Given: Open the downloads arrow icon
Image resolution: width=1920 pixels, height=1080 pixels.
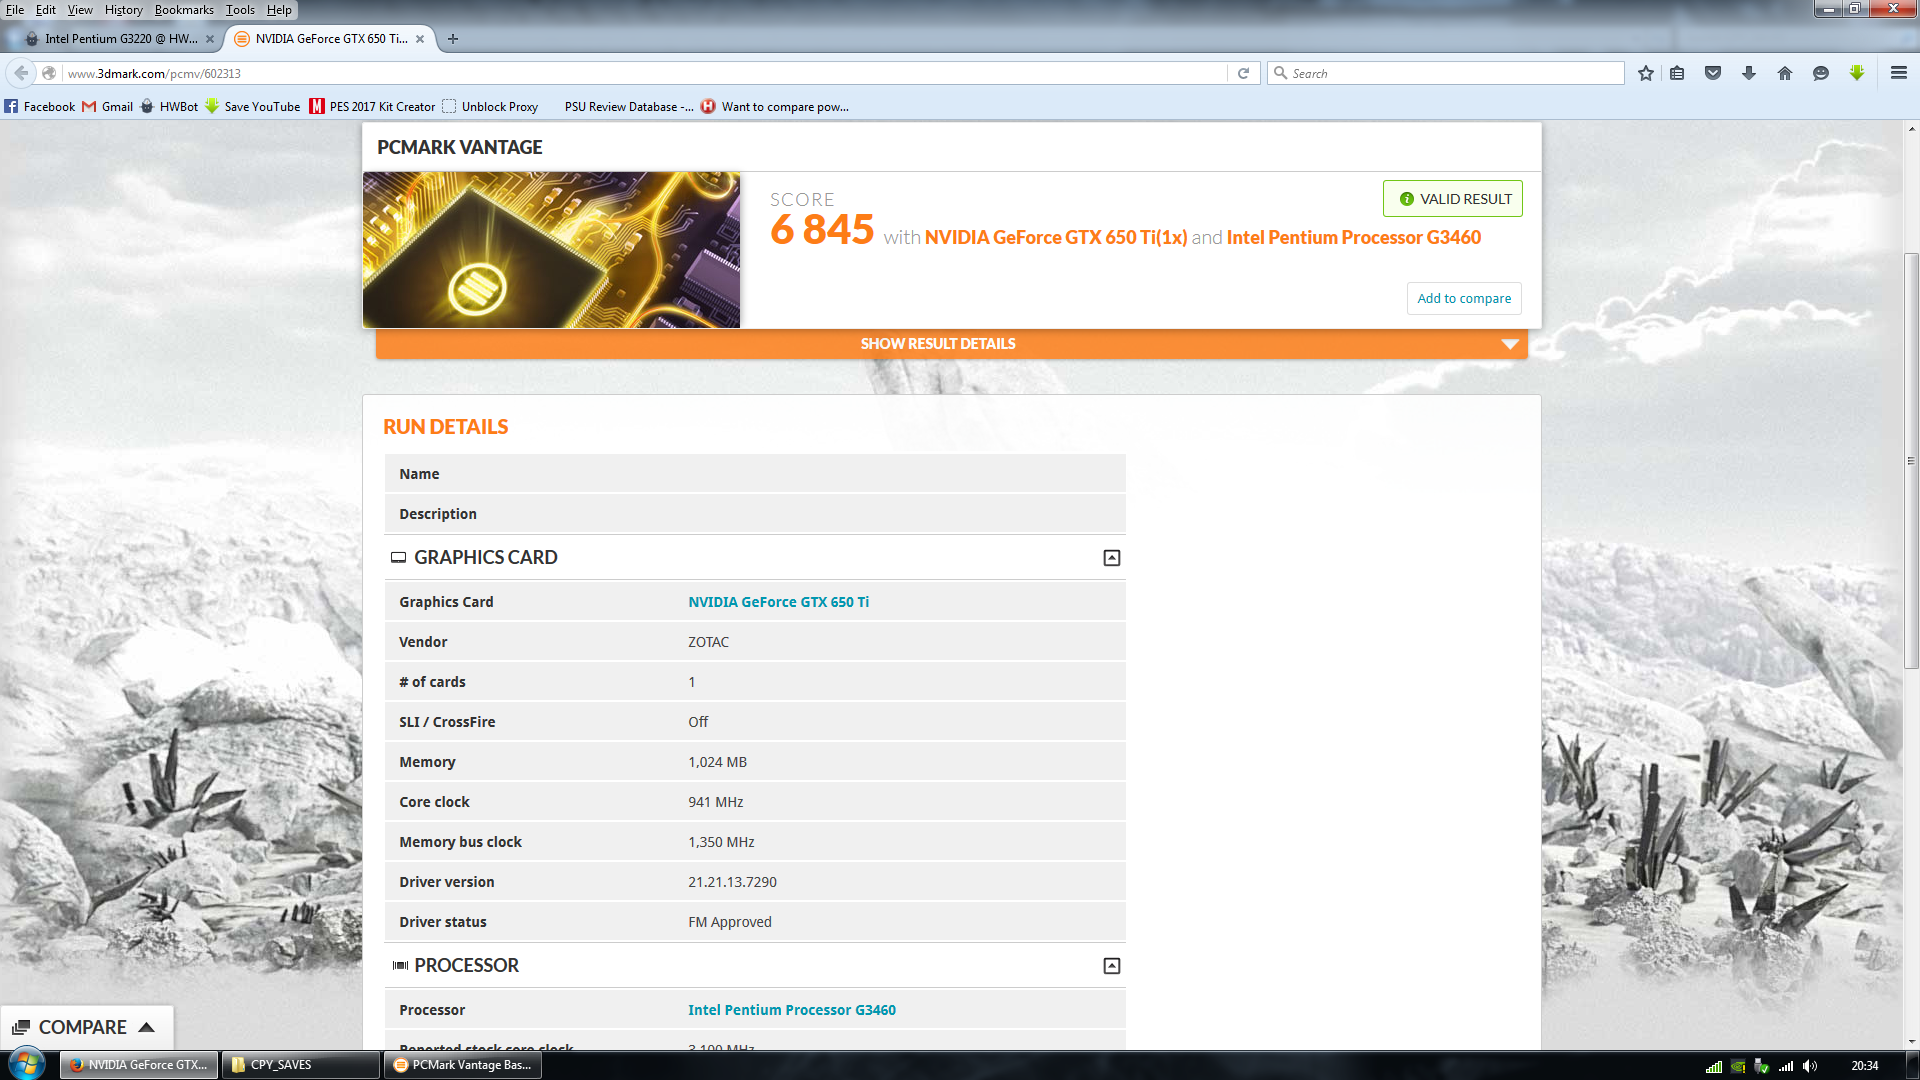Looking at the screenshot, I should pos(1749,73).
